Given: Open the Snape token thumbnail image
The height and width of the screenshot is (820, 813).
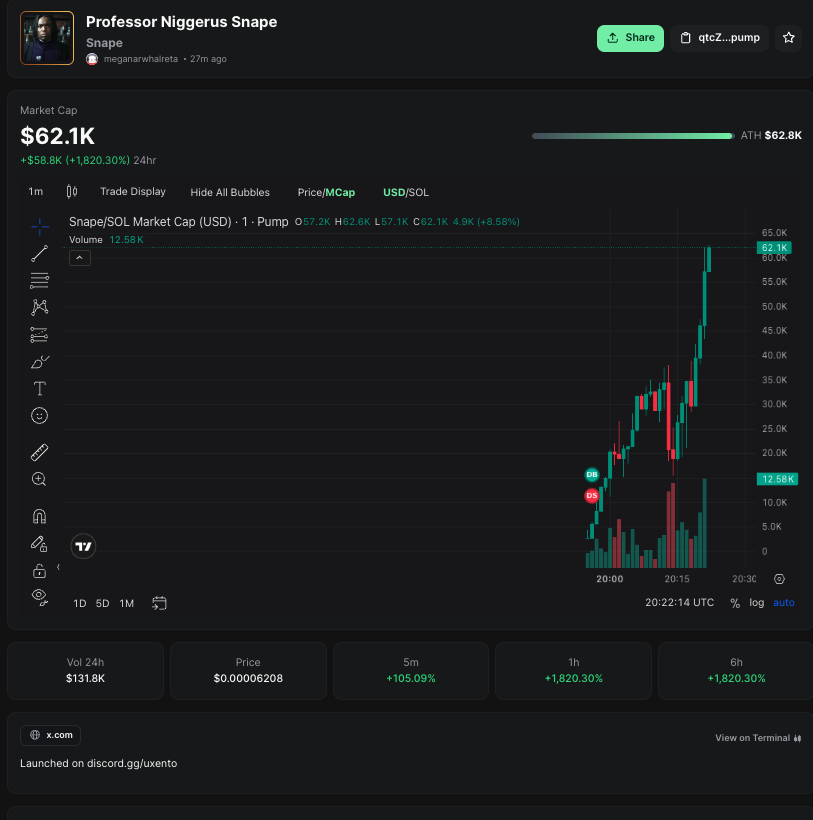Looking at the screenshot, I should [x=47, y=38].
